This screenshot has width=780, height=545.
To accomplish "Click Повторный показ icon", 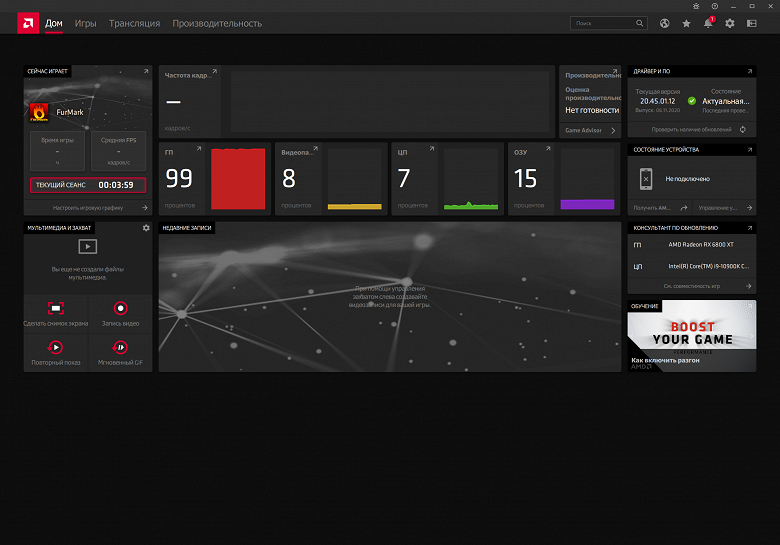I will point(55,347).
